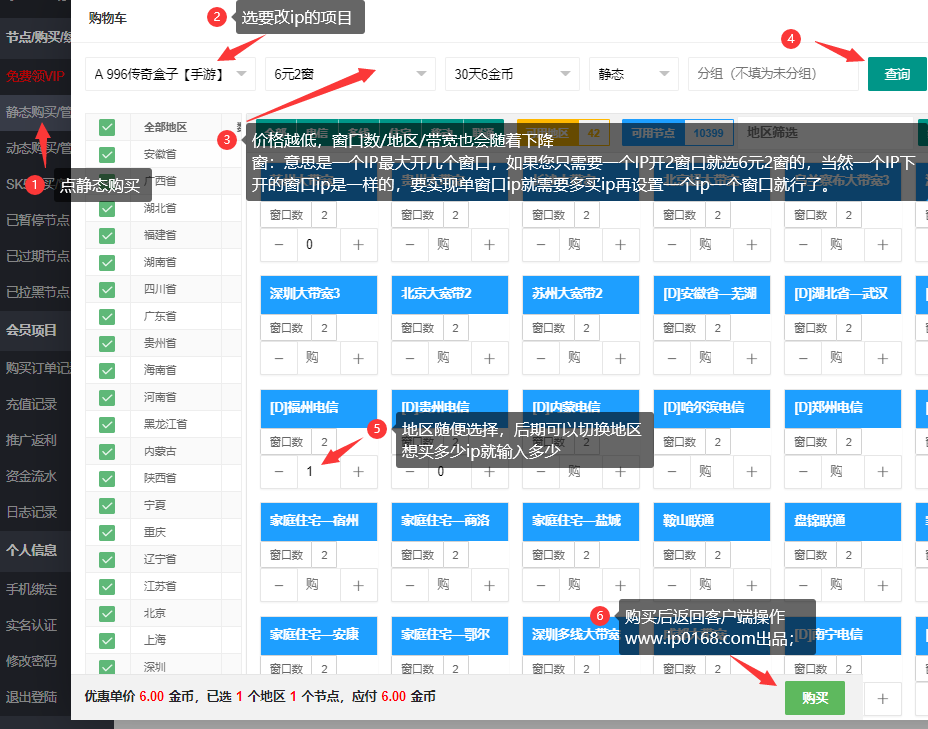Decrease quantity for 家庭住宅—宿州
Screen dimensions: 928x729
point(279,585)
